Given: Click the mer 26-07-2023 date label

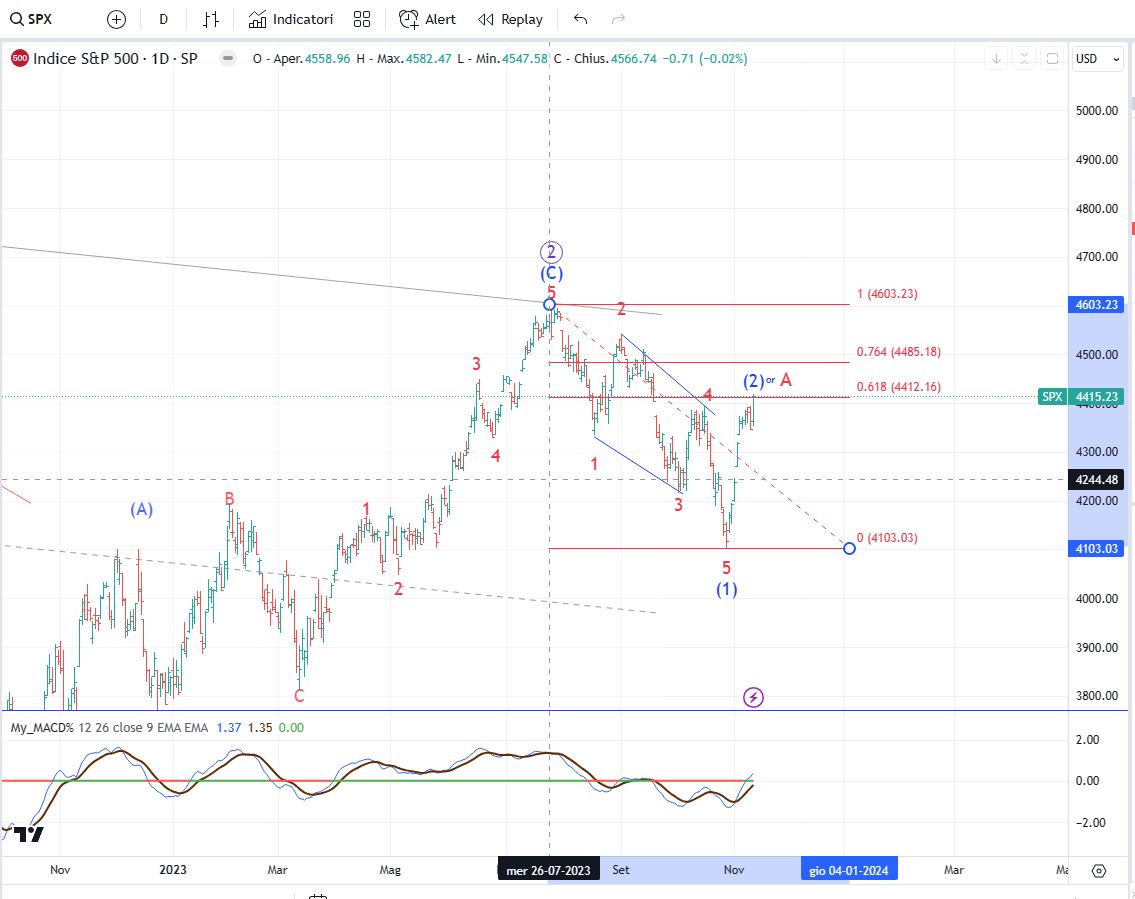Looking at the screenshot, I should pyautogui.click(x=549, y=870).
